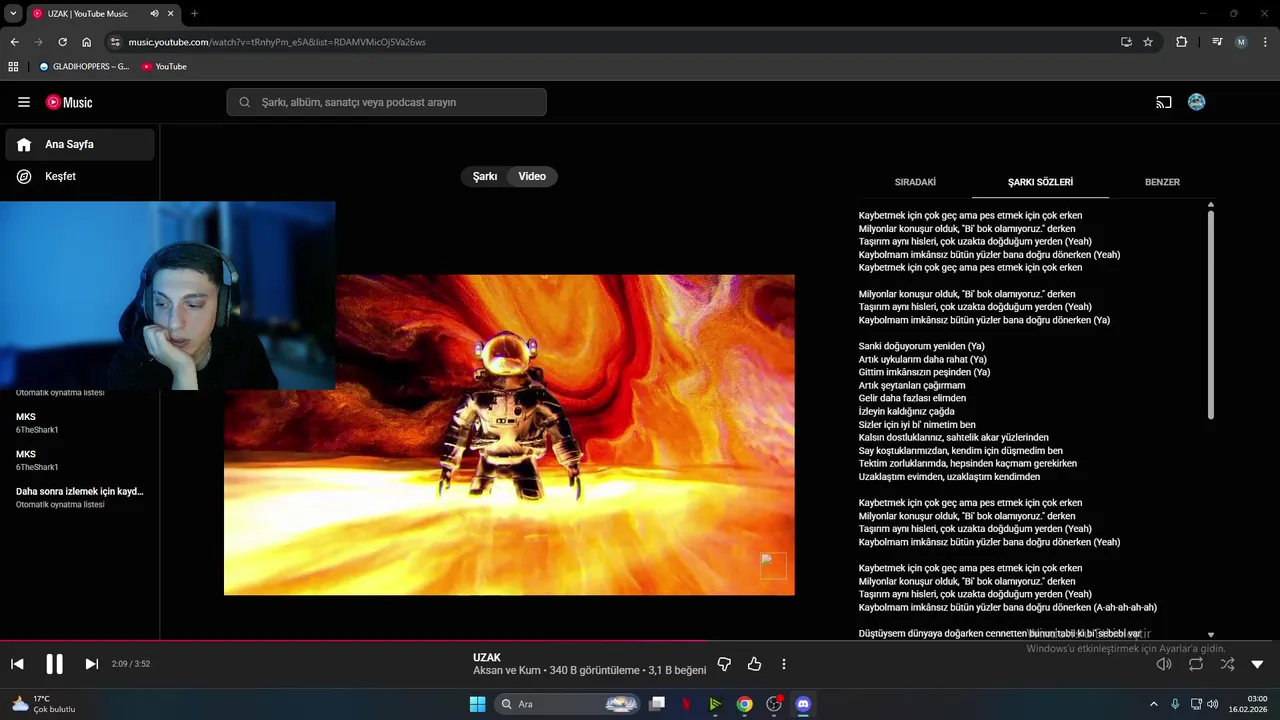Open the player three-dot options menu

click(x=784, y=664)
